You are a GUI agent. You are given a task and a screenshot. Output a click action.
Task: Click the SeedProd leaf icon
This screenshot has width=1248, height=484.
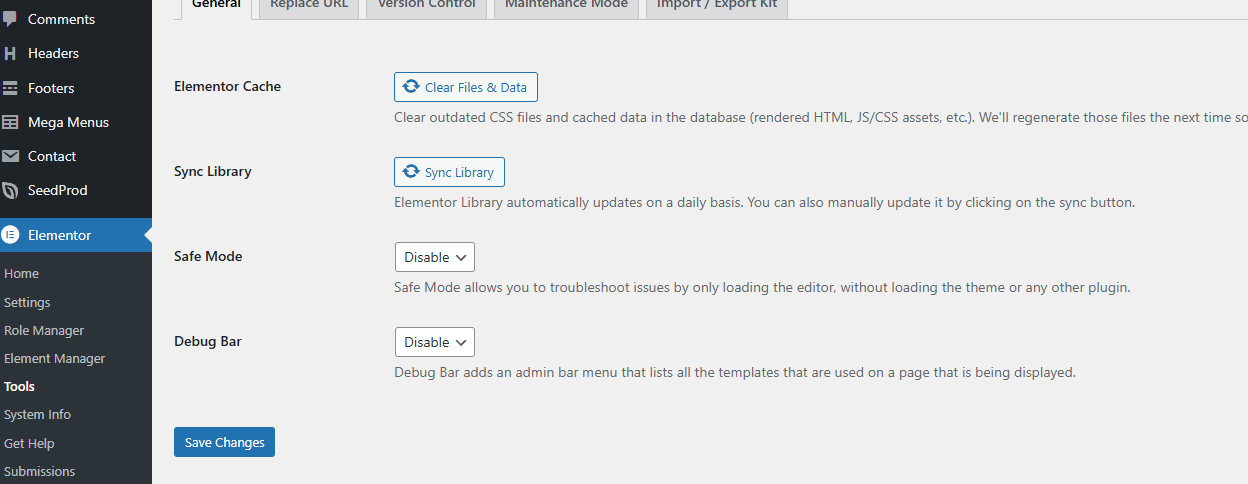10,190
